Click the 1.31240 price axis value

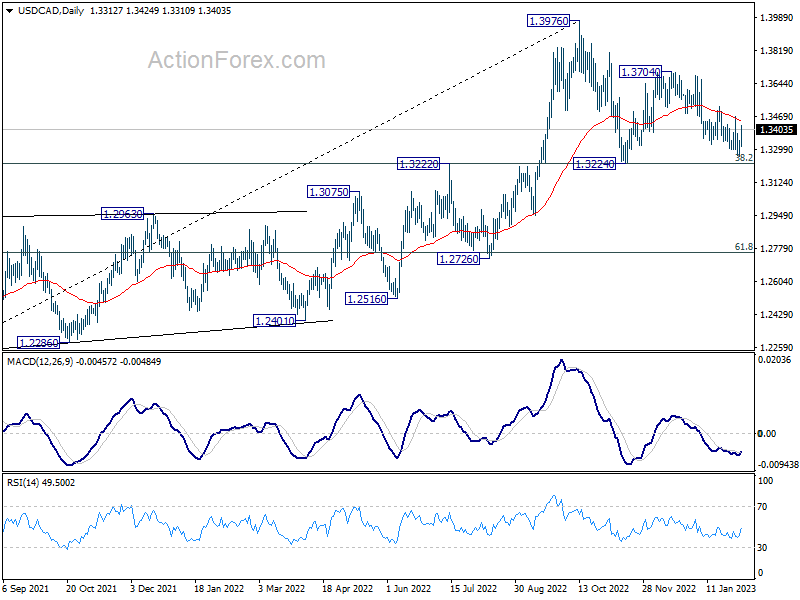[777, 183]
